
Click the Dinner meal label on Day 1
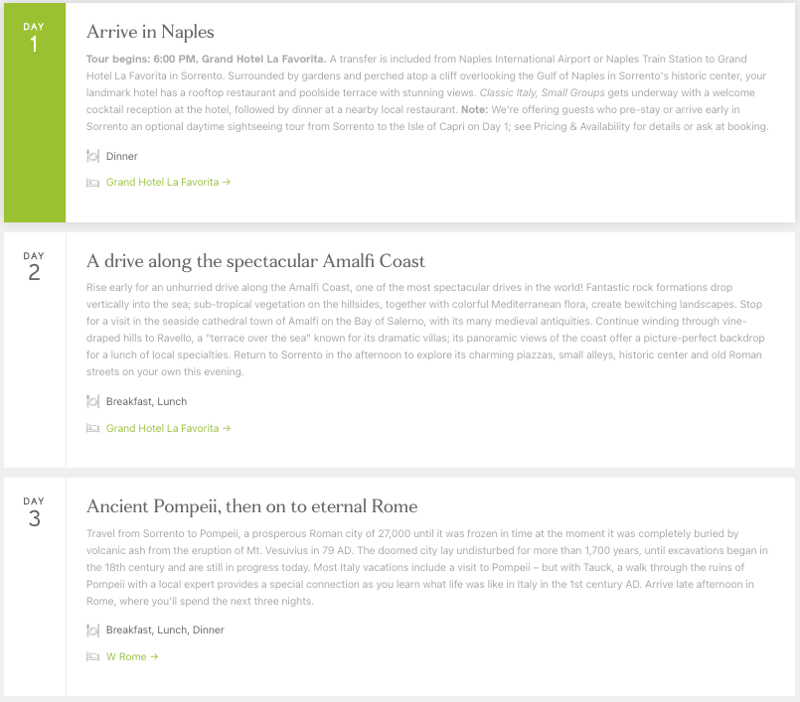[x=122, y=156]
